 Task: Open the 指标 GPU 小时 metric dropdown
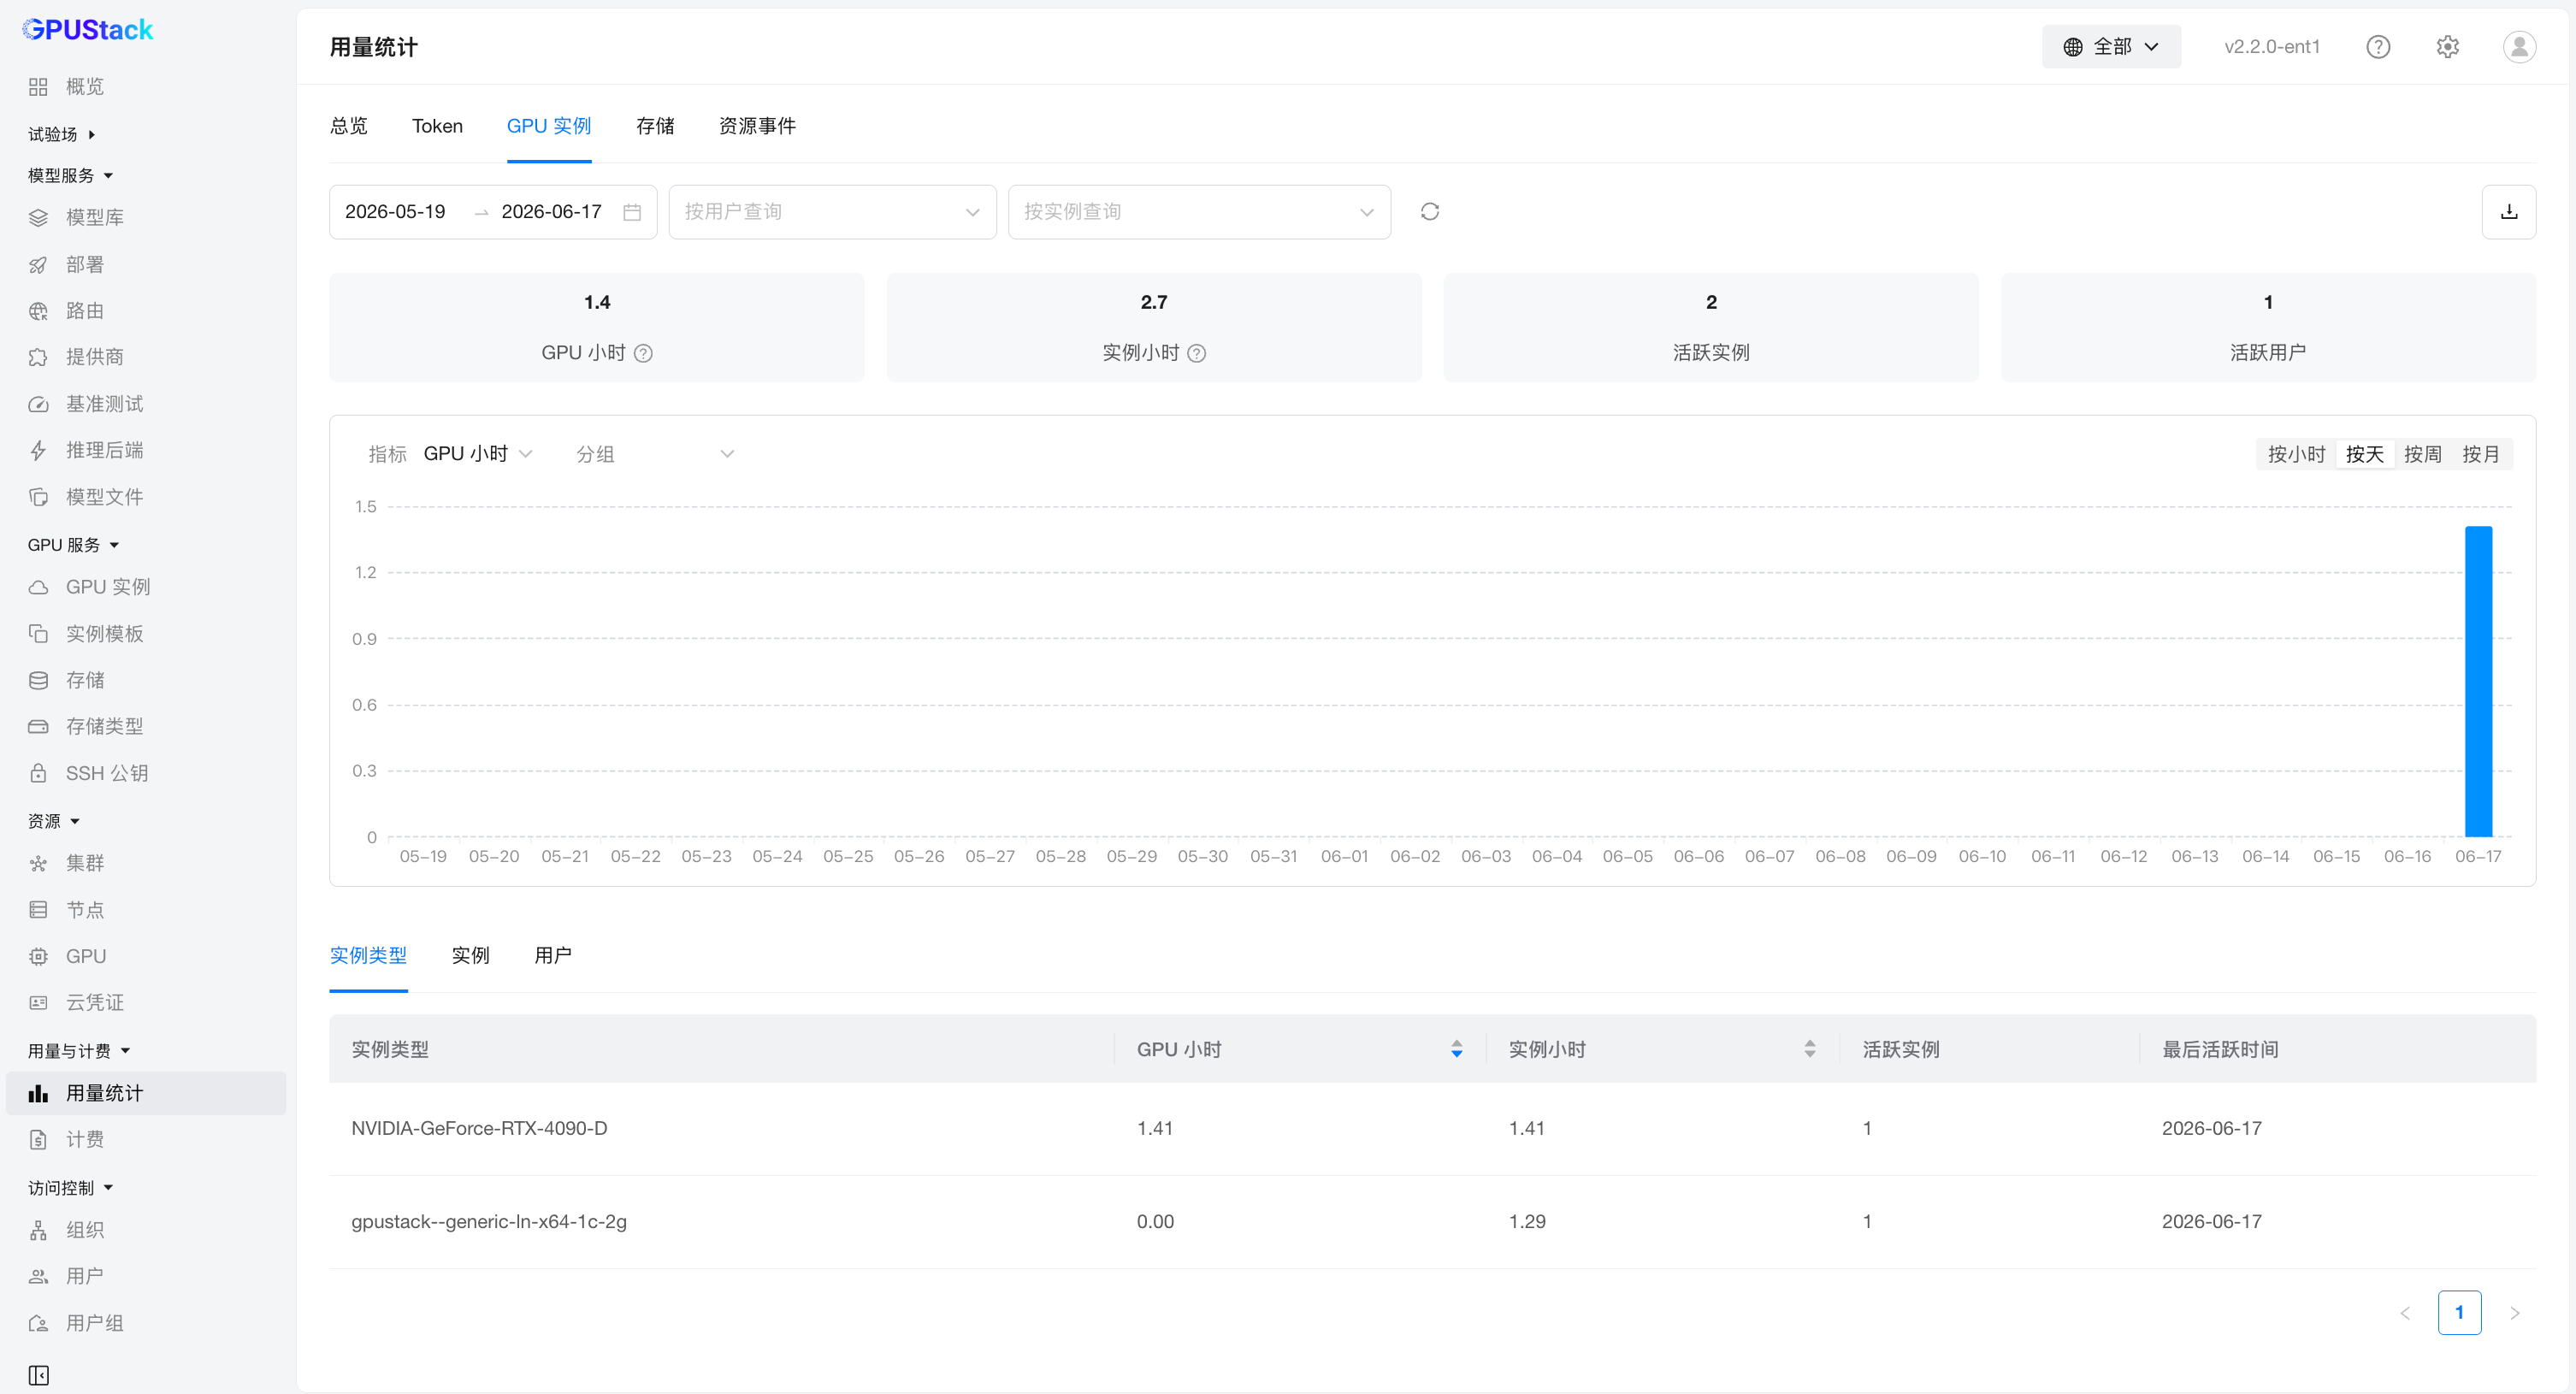pos(477,454)
